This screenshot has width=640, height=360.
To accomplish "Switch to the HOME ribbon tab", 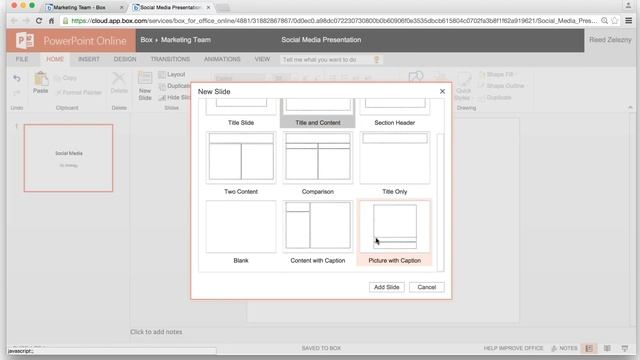I will point(55,59).
